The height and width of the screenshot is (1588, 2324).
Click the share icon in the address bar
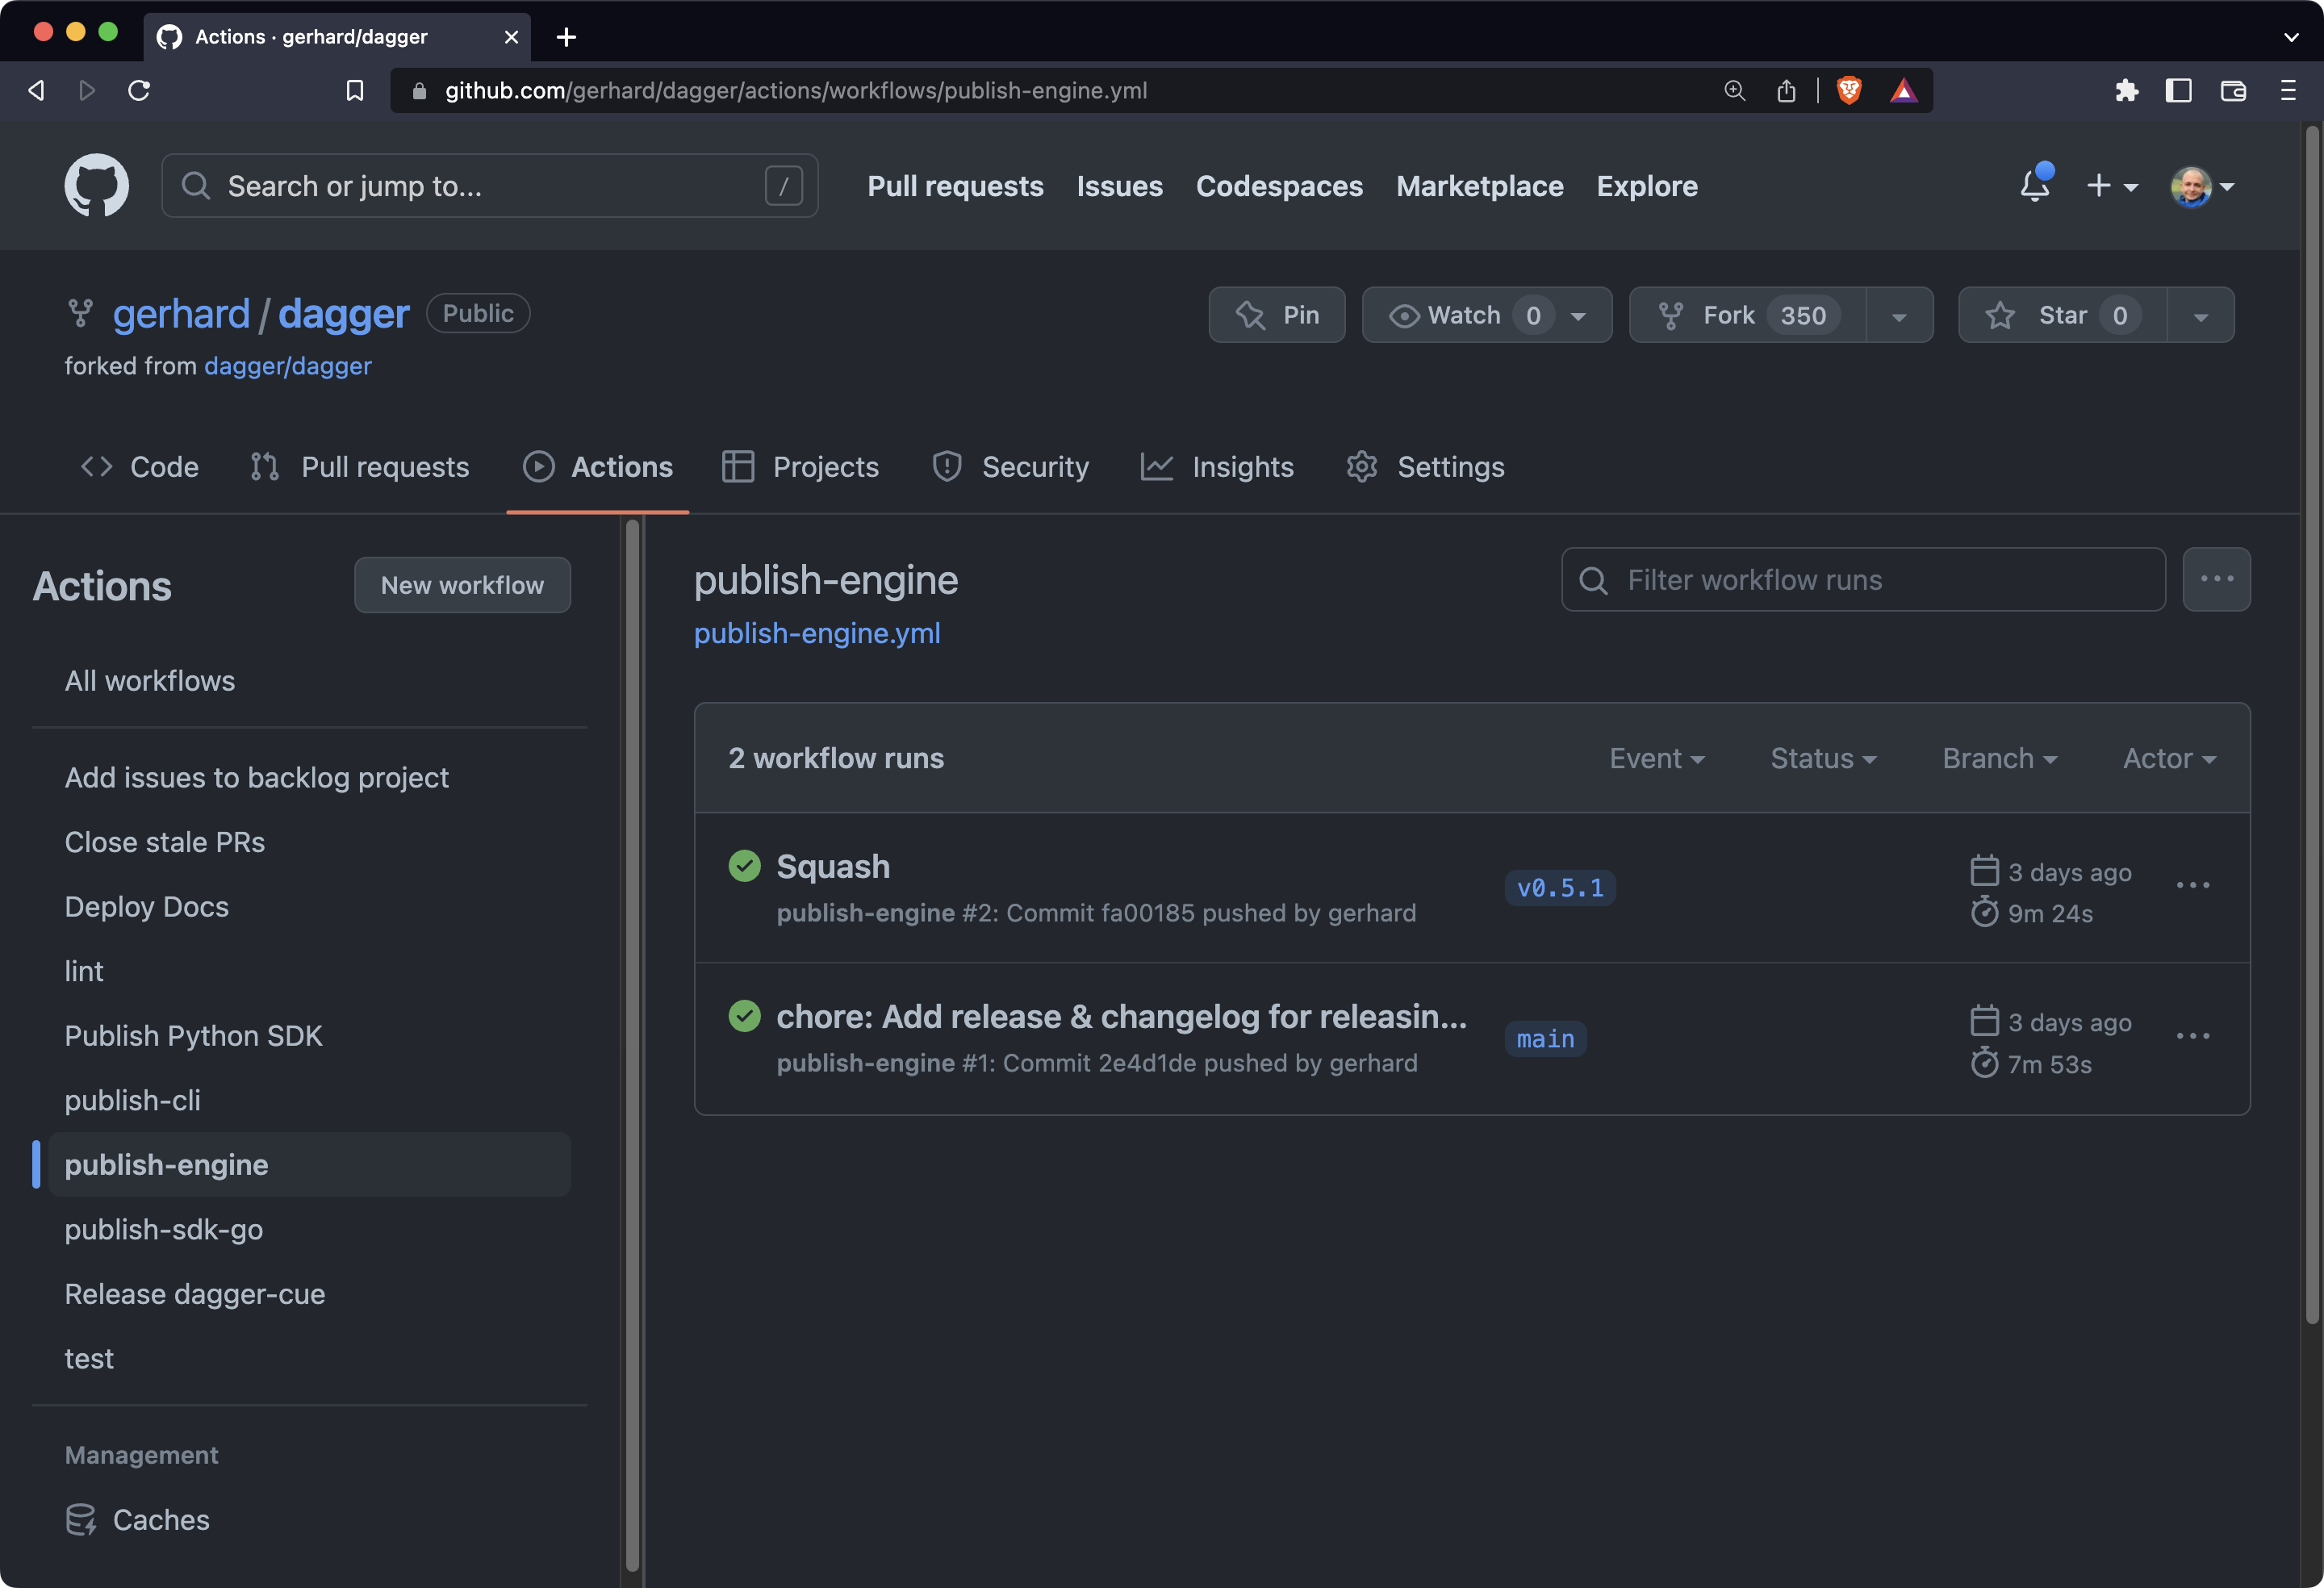click(x=1786, y=91)
